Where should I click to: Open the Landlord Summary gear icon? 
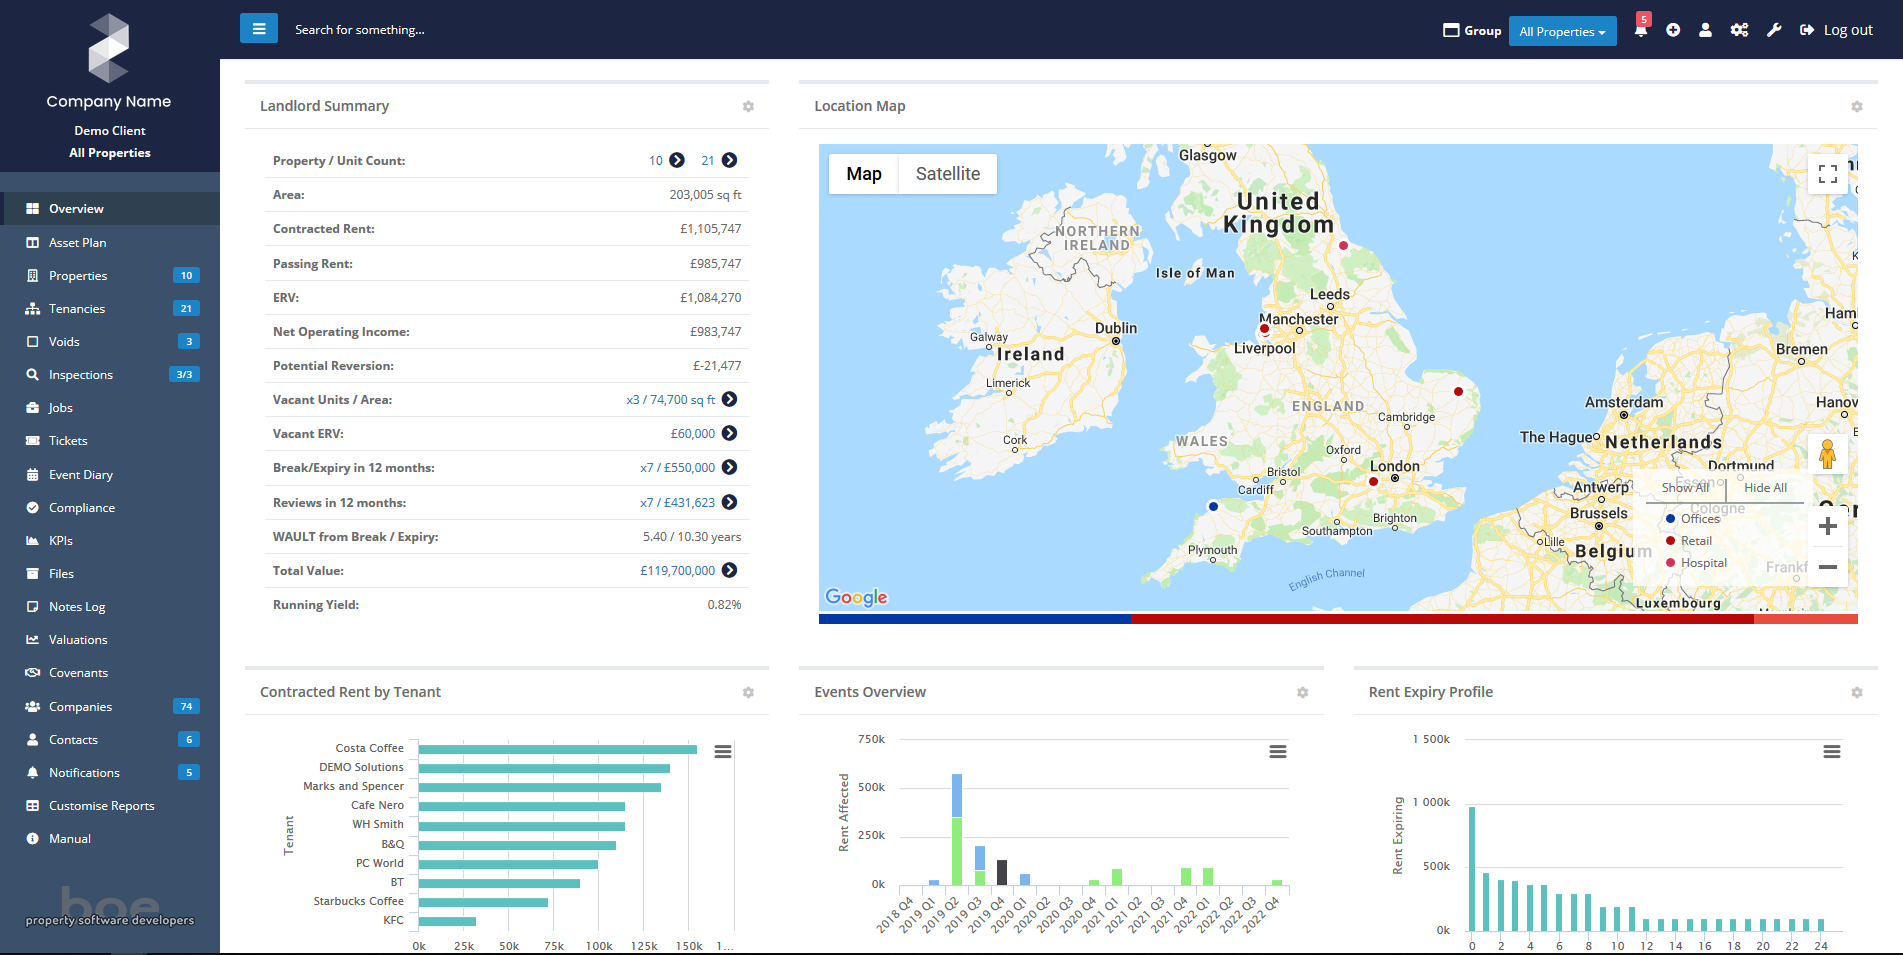748,105
